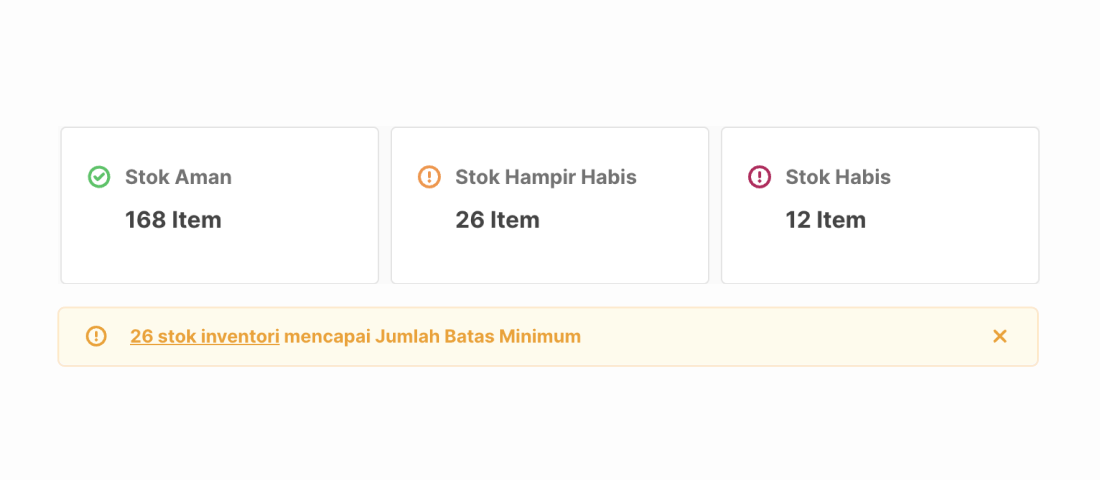The image size is (1100, 480).
Task: Click the "26 Item" count in the middle card
Action: pos(497,220)
